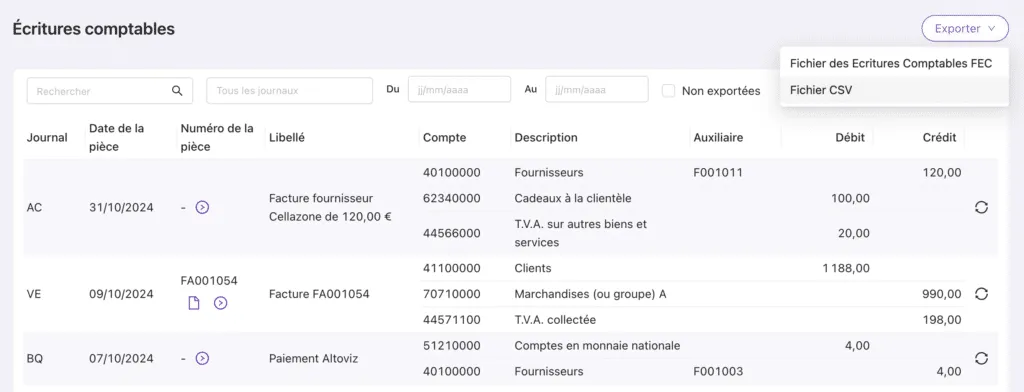Select the Journal column header
Screen dimensions: 1024x392
pyautogui.click(x=47, y=138)
